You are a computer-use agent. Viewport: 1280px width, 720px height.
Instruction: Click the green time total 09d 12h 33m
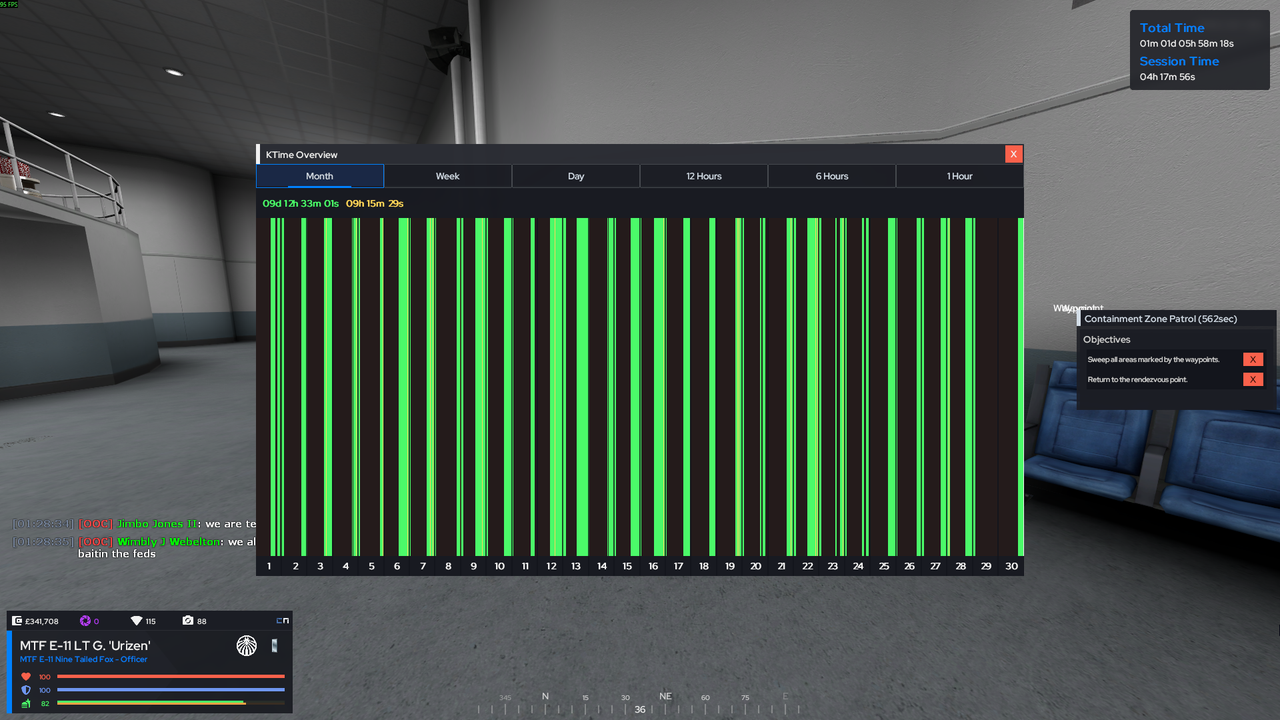coord(301,204)
